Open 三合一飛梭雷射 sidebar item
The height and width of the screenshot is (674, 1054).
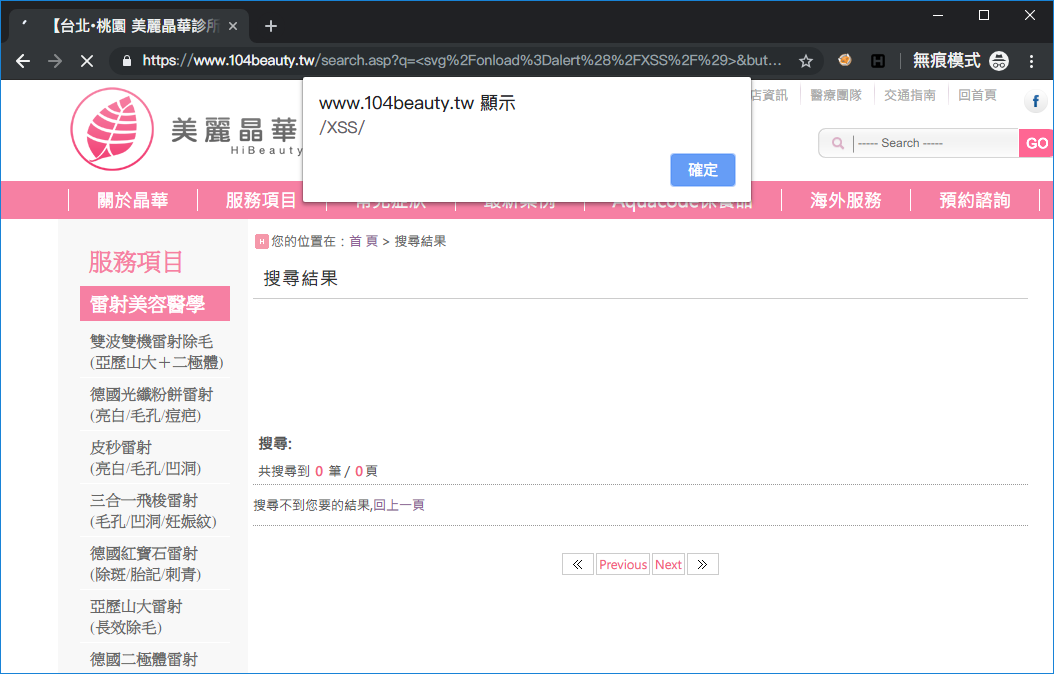point(153,511)
